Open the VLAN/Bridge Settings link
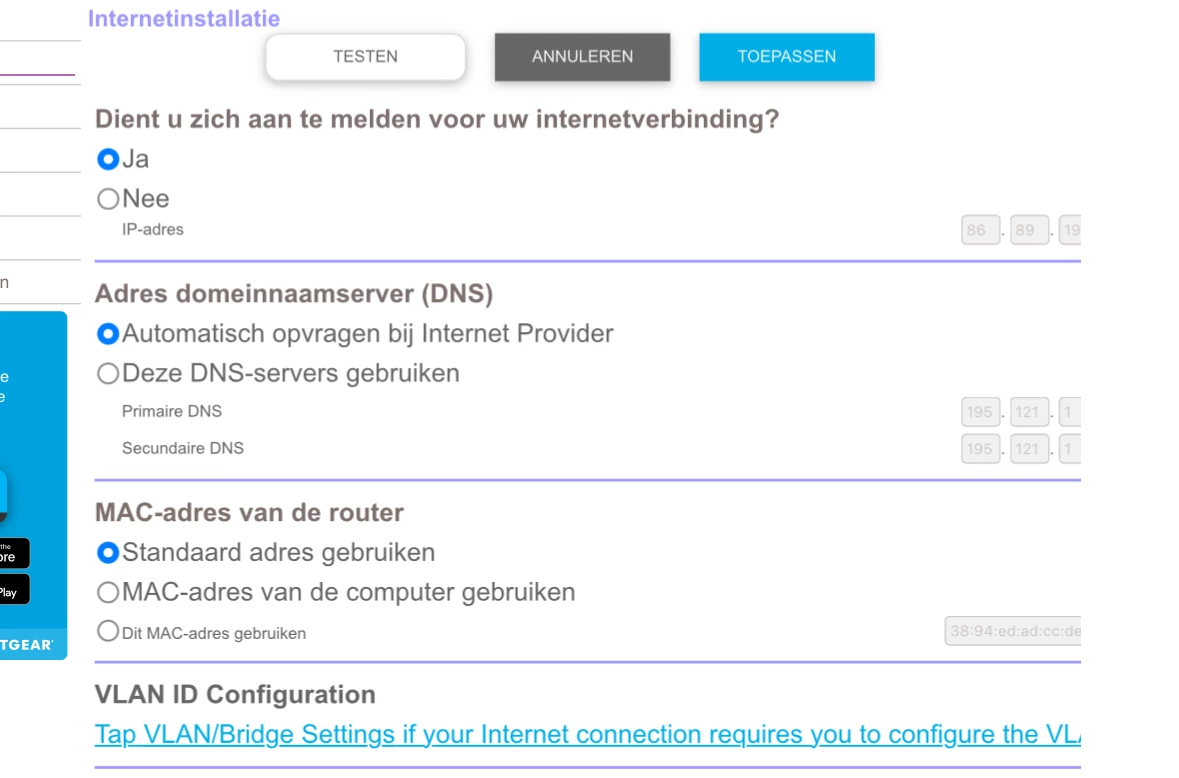This screenshot has width=1179, height=778. [587, 735]
